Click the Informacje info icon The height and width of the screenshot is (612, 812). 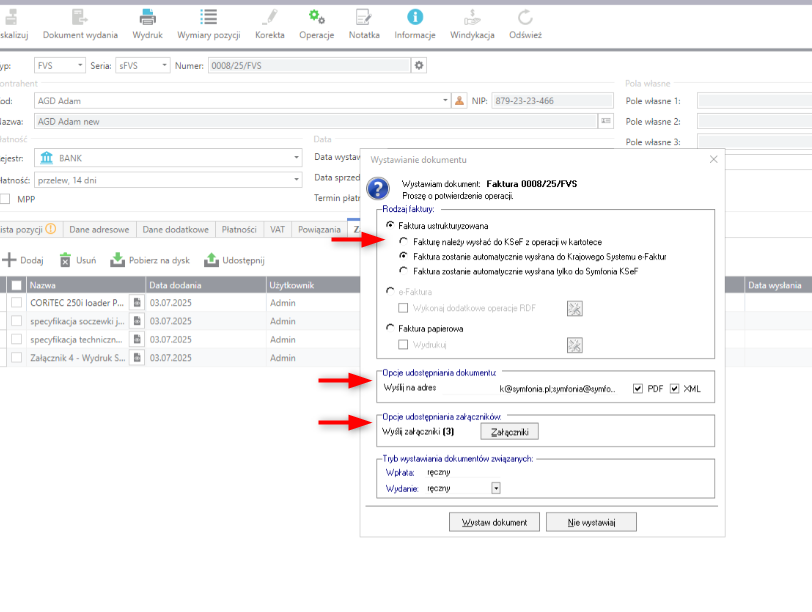point(414,17)
